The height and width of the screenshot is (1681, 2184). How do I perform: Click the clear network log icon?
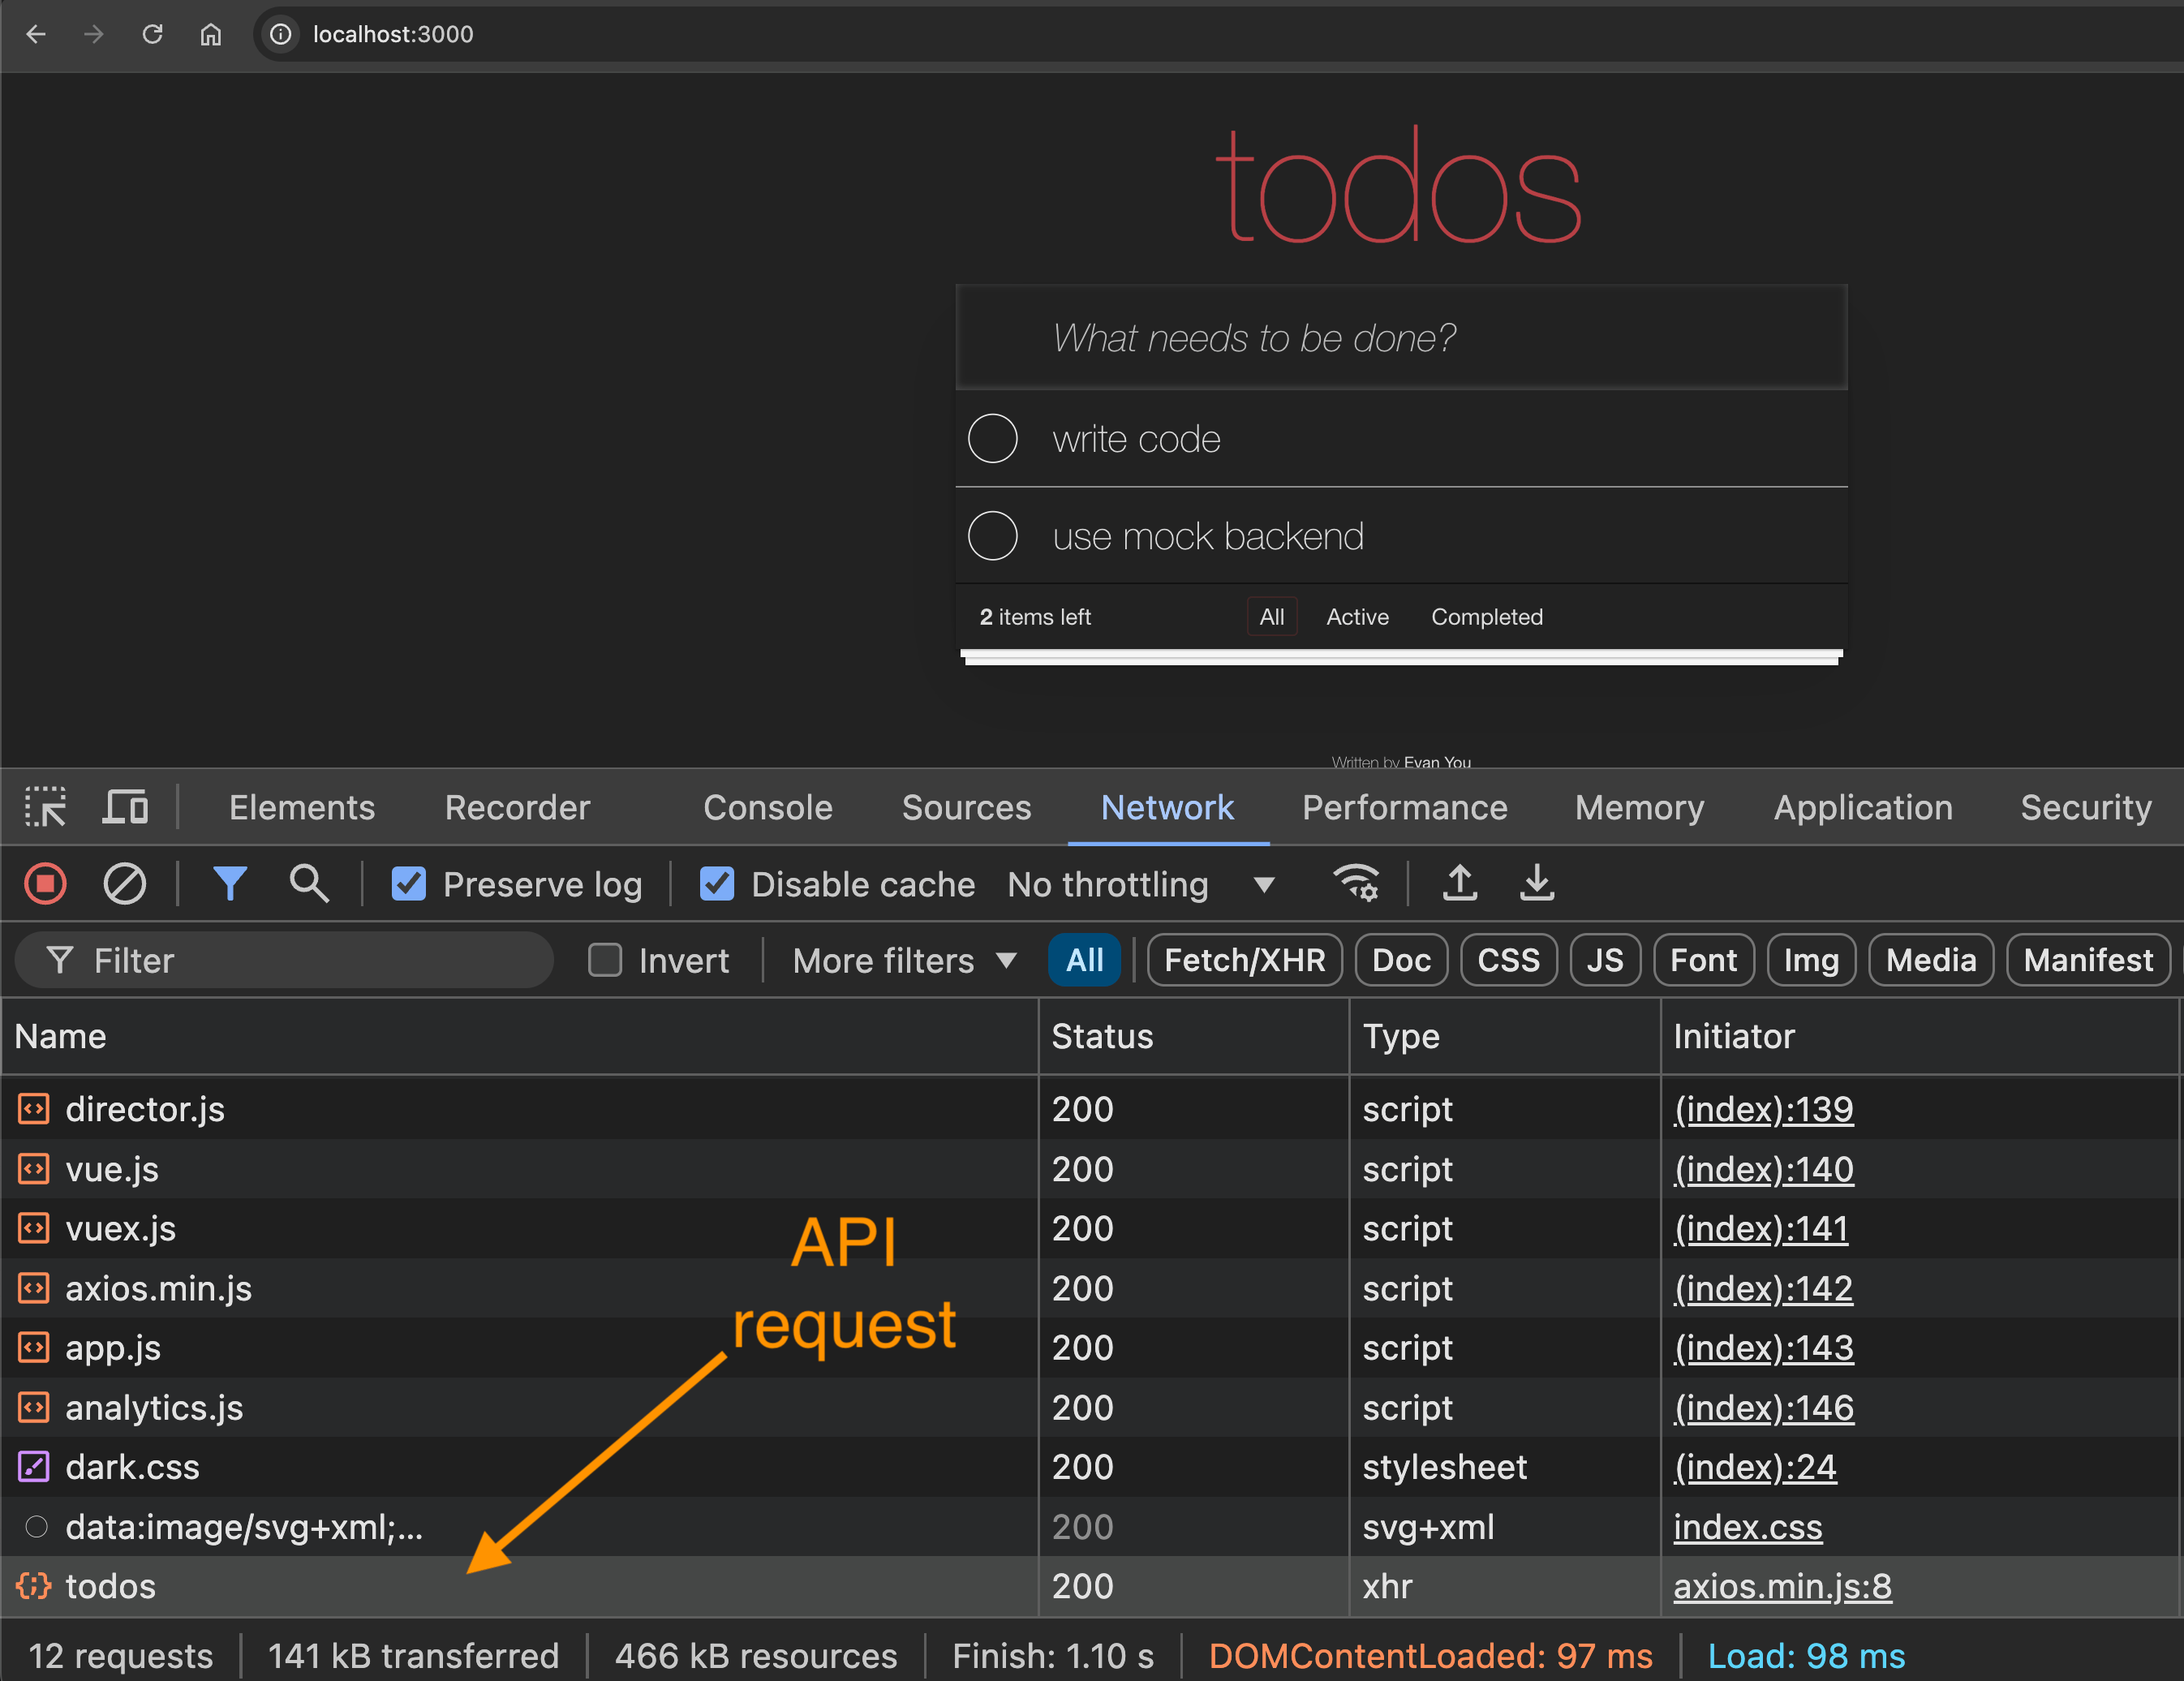pos(126,883)
